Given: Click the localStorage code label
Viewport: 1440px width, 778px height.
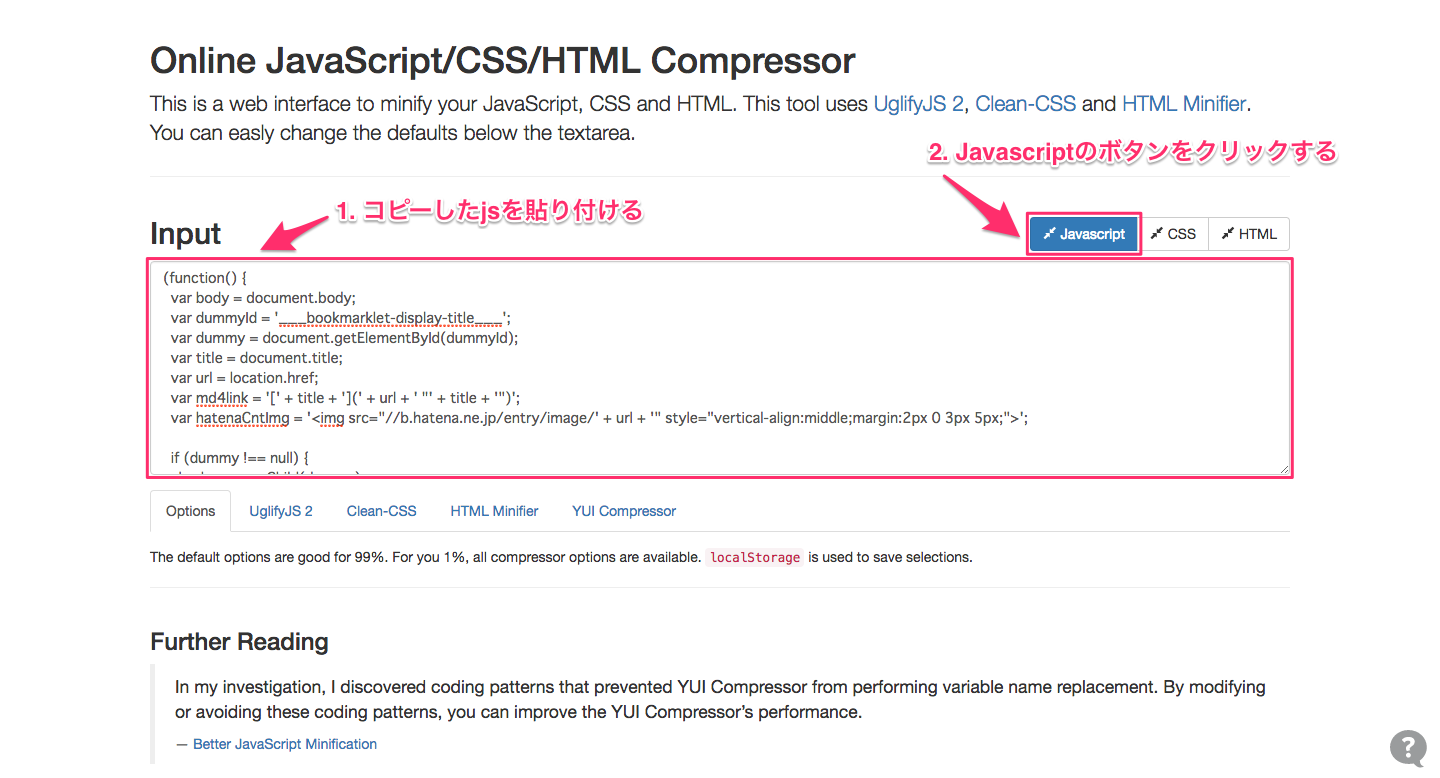Looking at the screenshot, I should tap(755, 558).
